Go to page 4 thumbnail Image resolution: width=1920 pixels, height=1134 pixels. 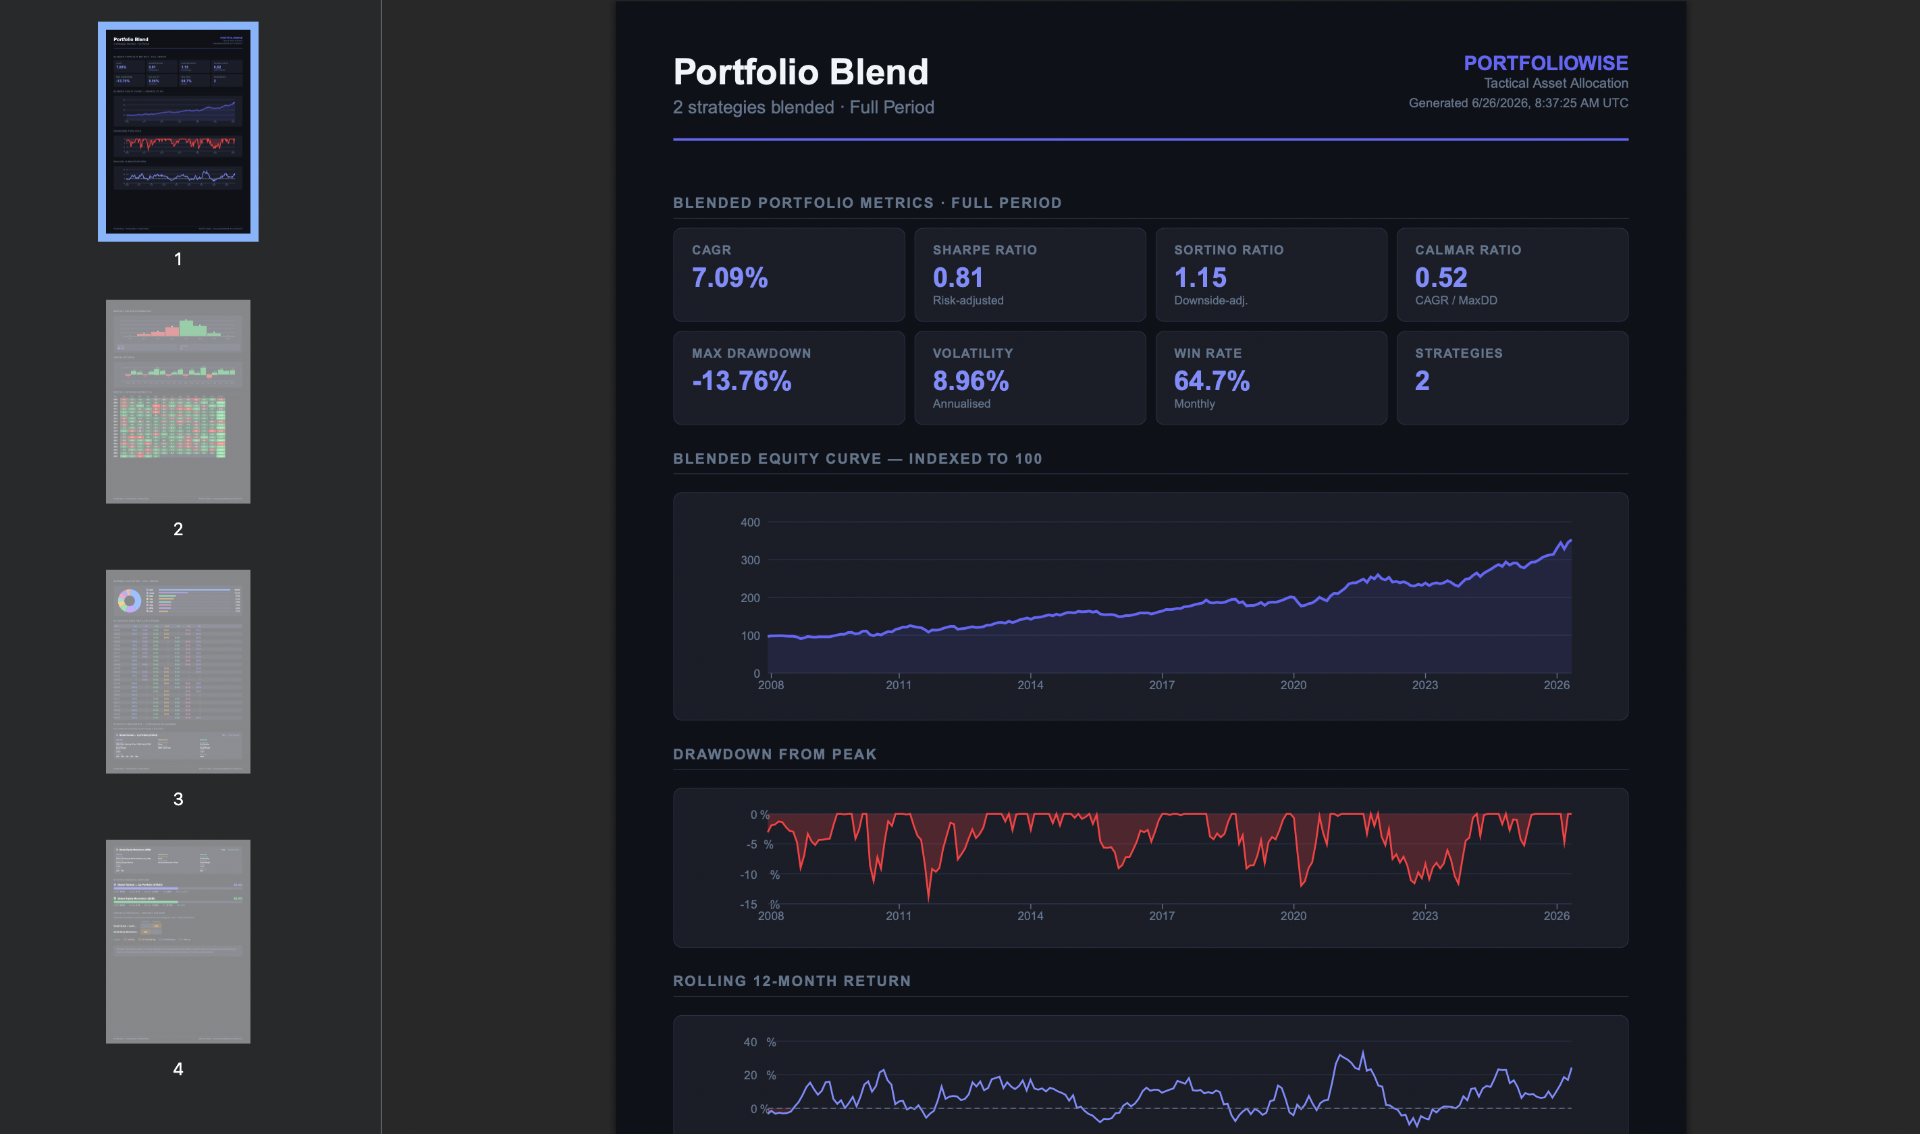click(x=178, y=941)
